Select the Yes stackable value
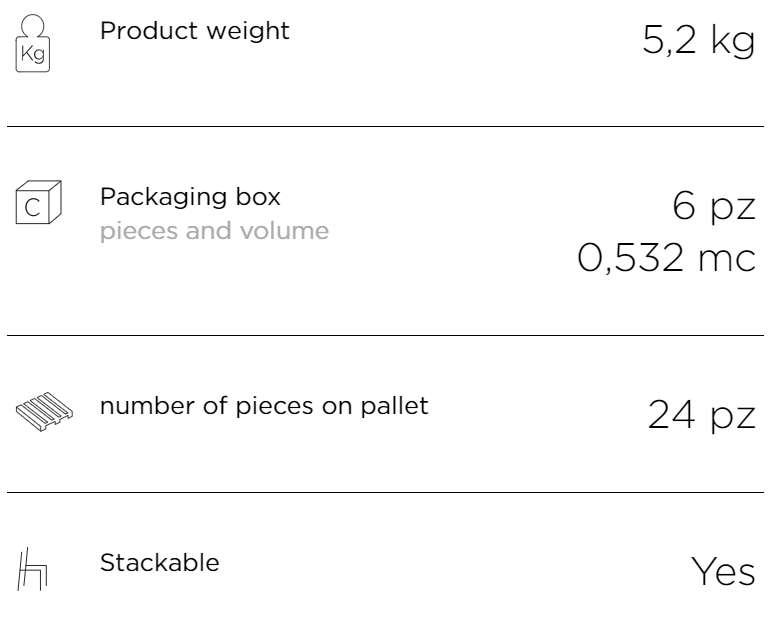This screenshot has height=629, width=768. tap(723, 572)
